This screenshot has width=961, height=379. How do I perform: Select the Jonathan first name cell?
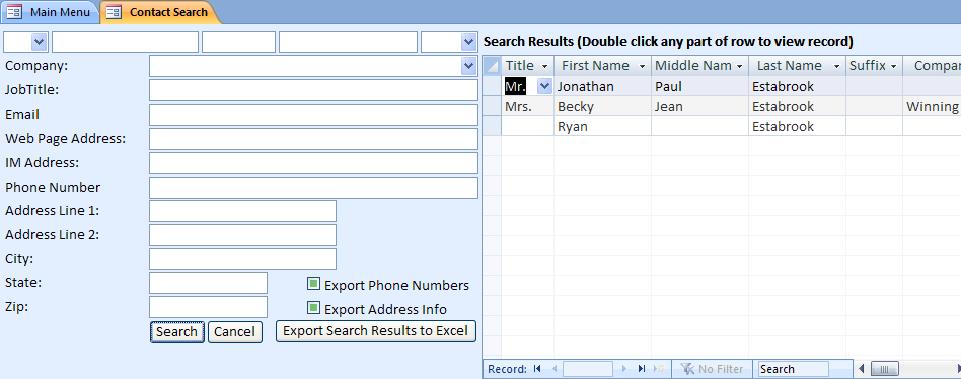tap(602, 86)
